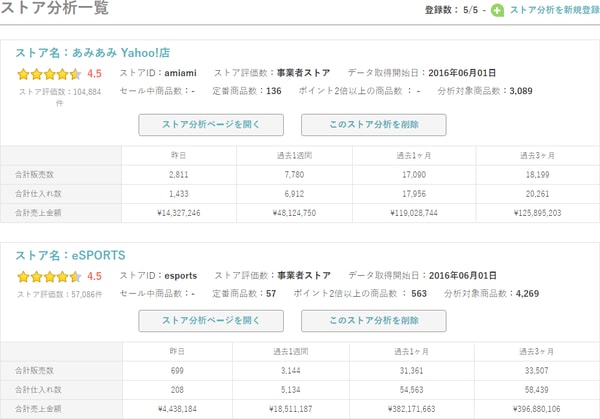Viewport: 600px width, 419px height.
Task: Click the 定番商品数 value 136
Action: [274, 91]
